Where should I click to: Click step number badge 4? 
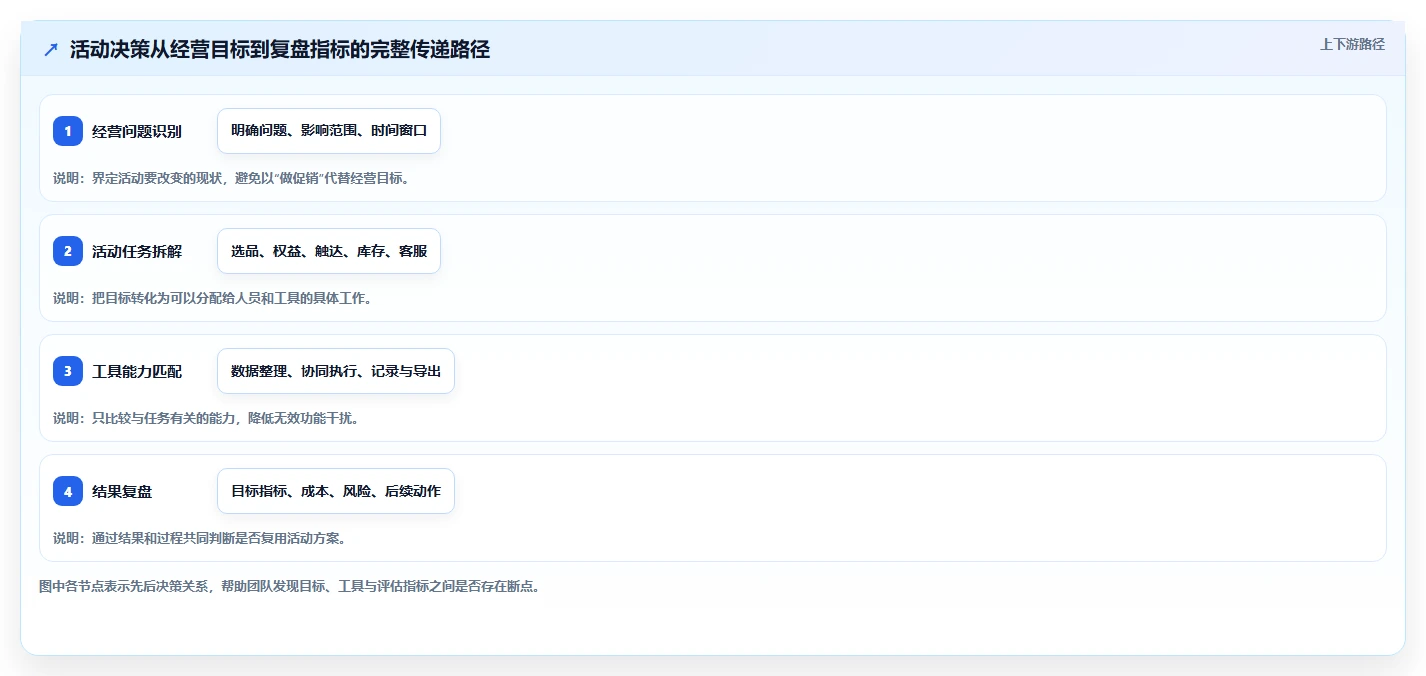click(68, 491)
